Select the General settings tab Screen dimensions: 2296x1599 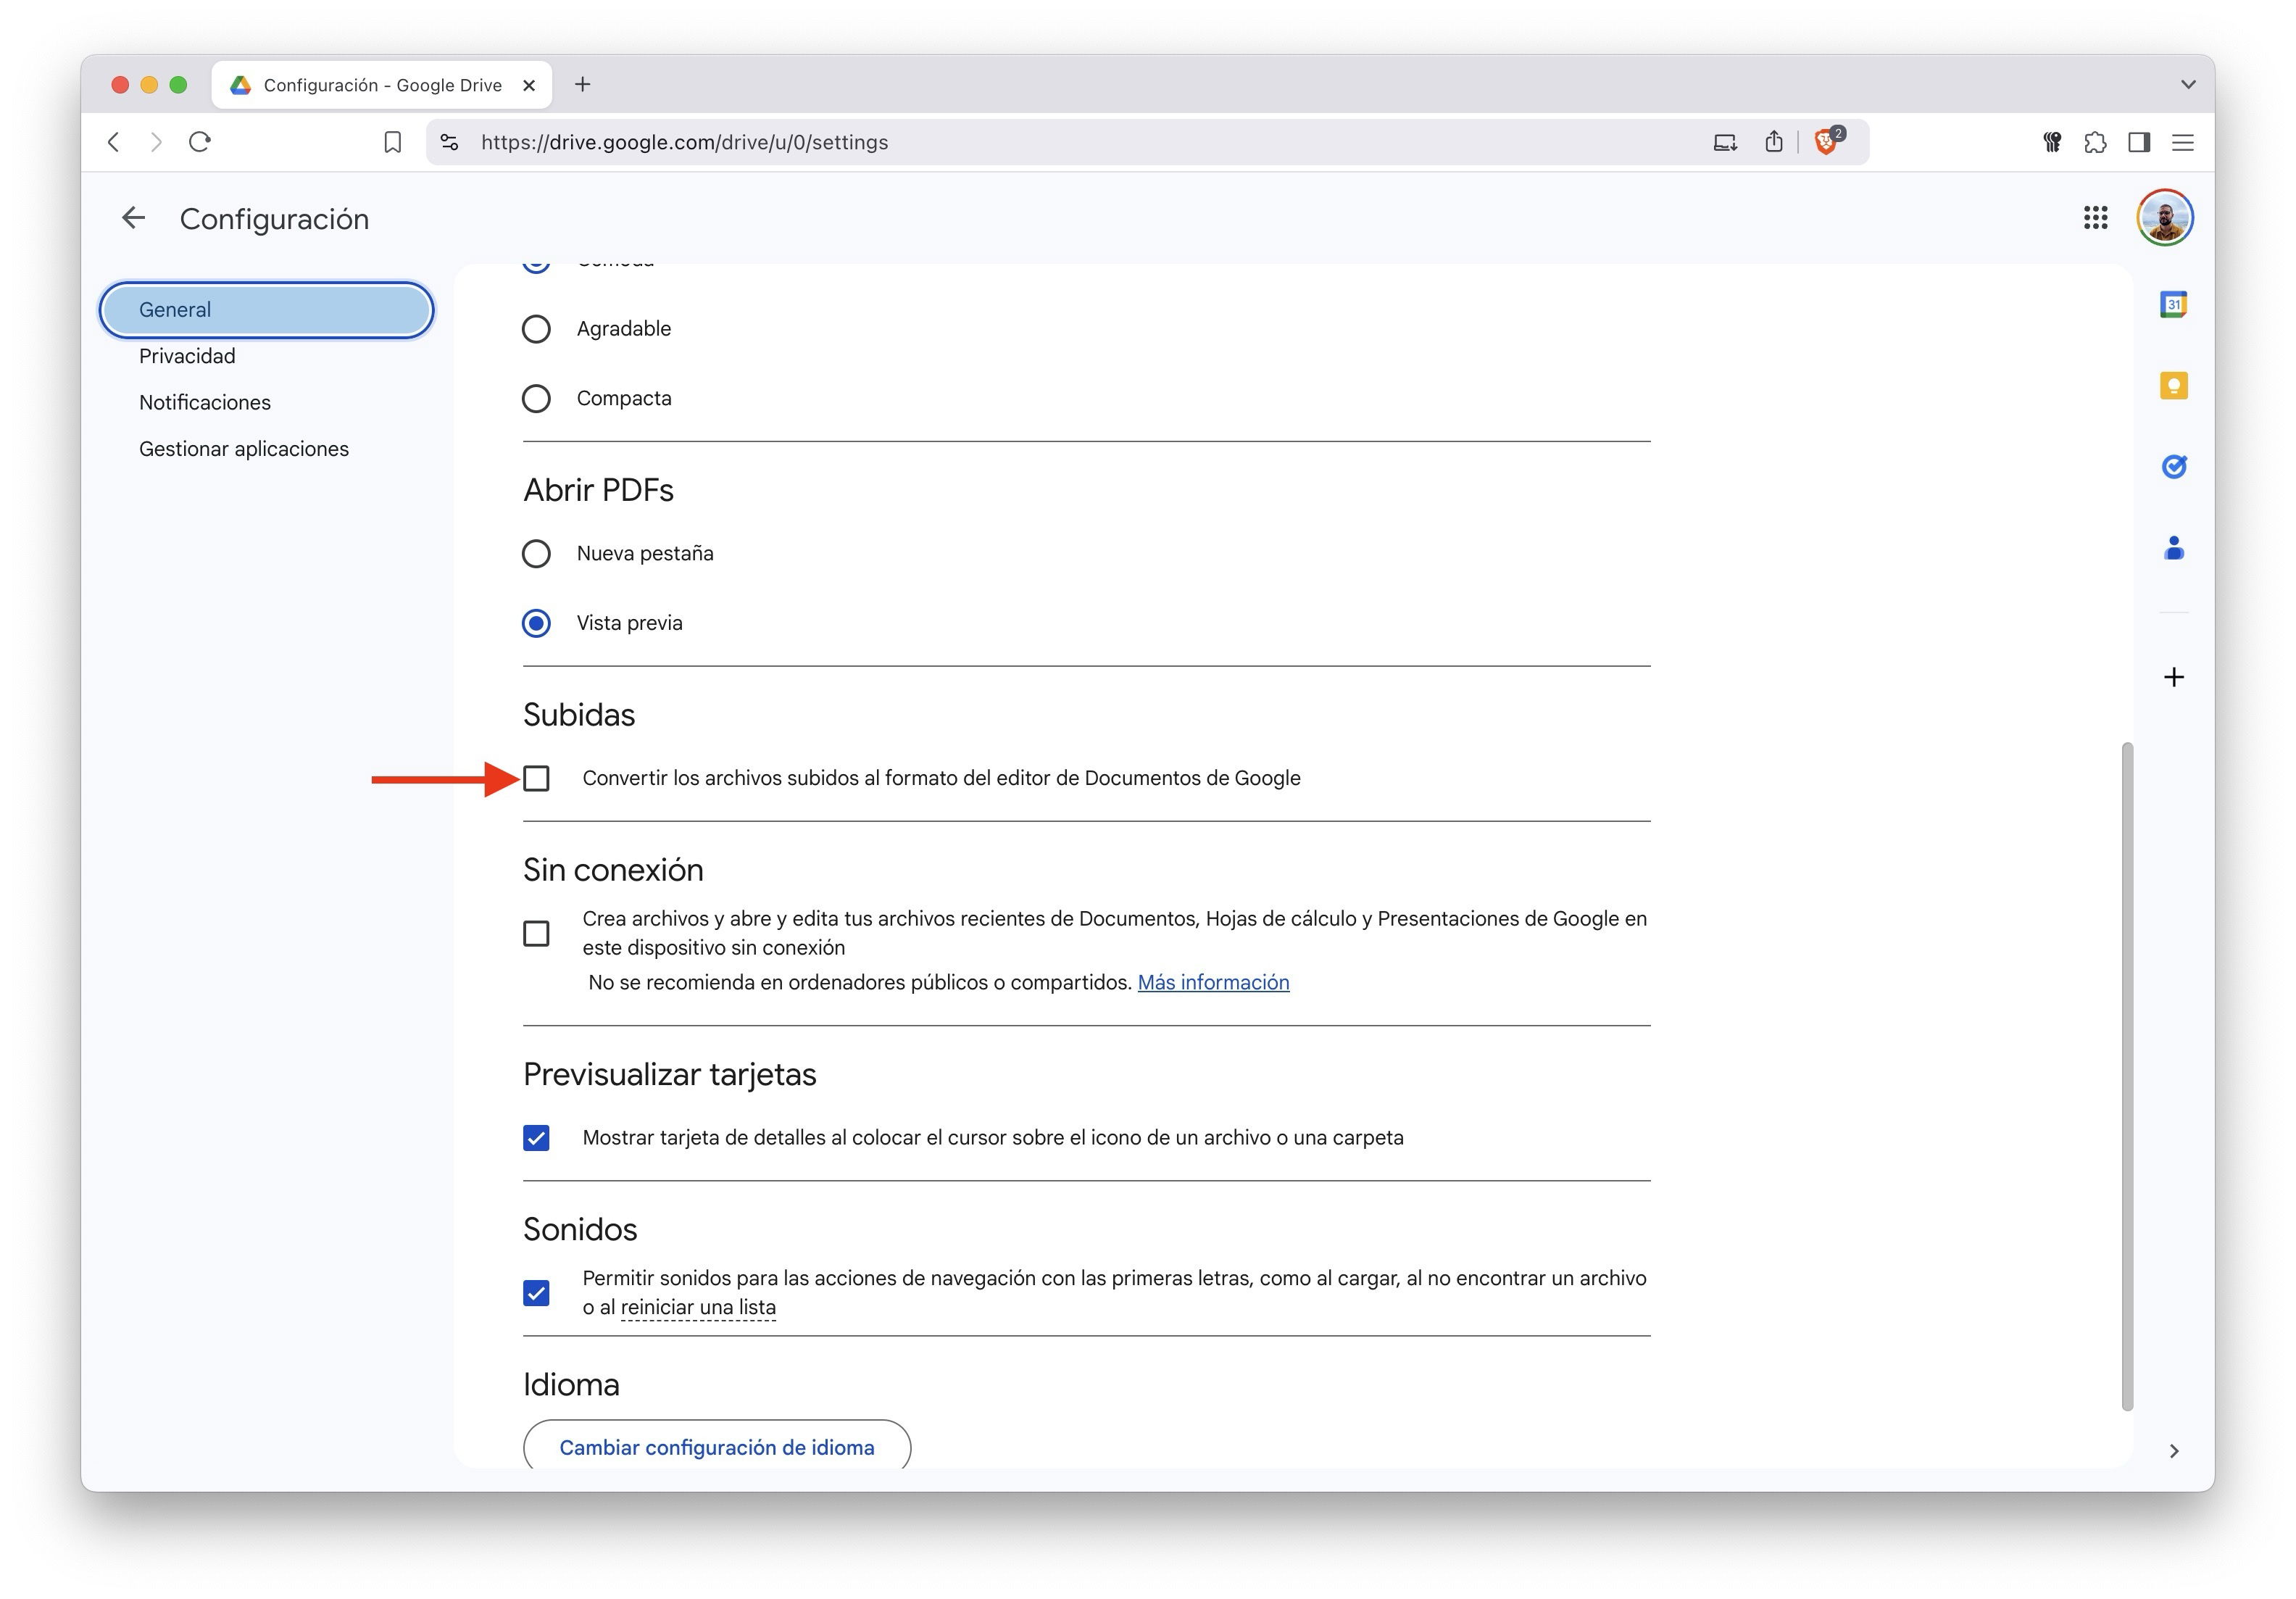pos(266,310)
